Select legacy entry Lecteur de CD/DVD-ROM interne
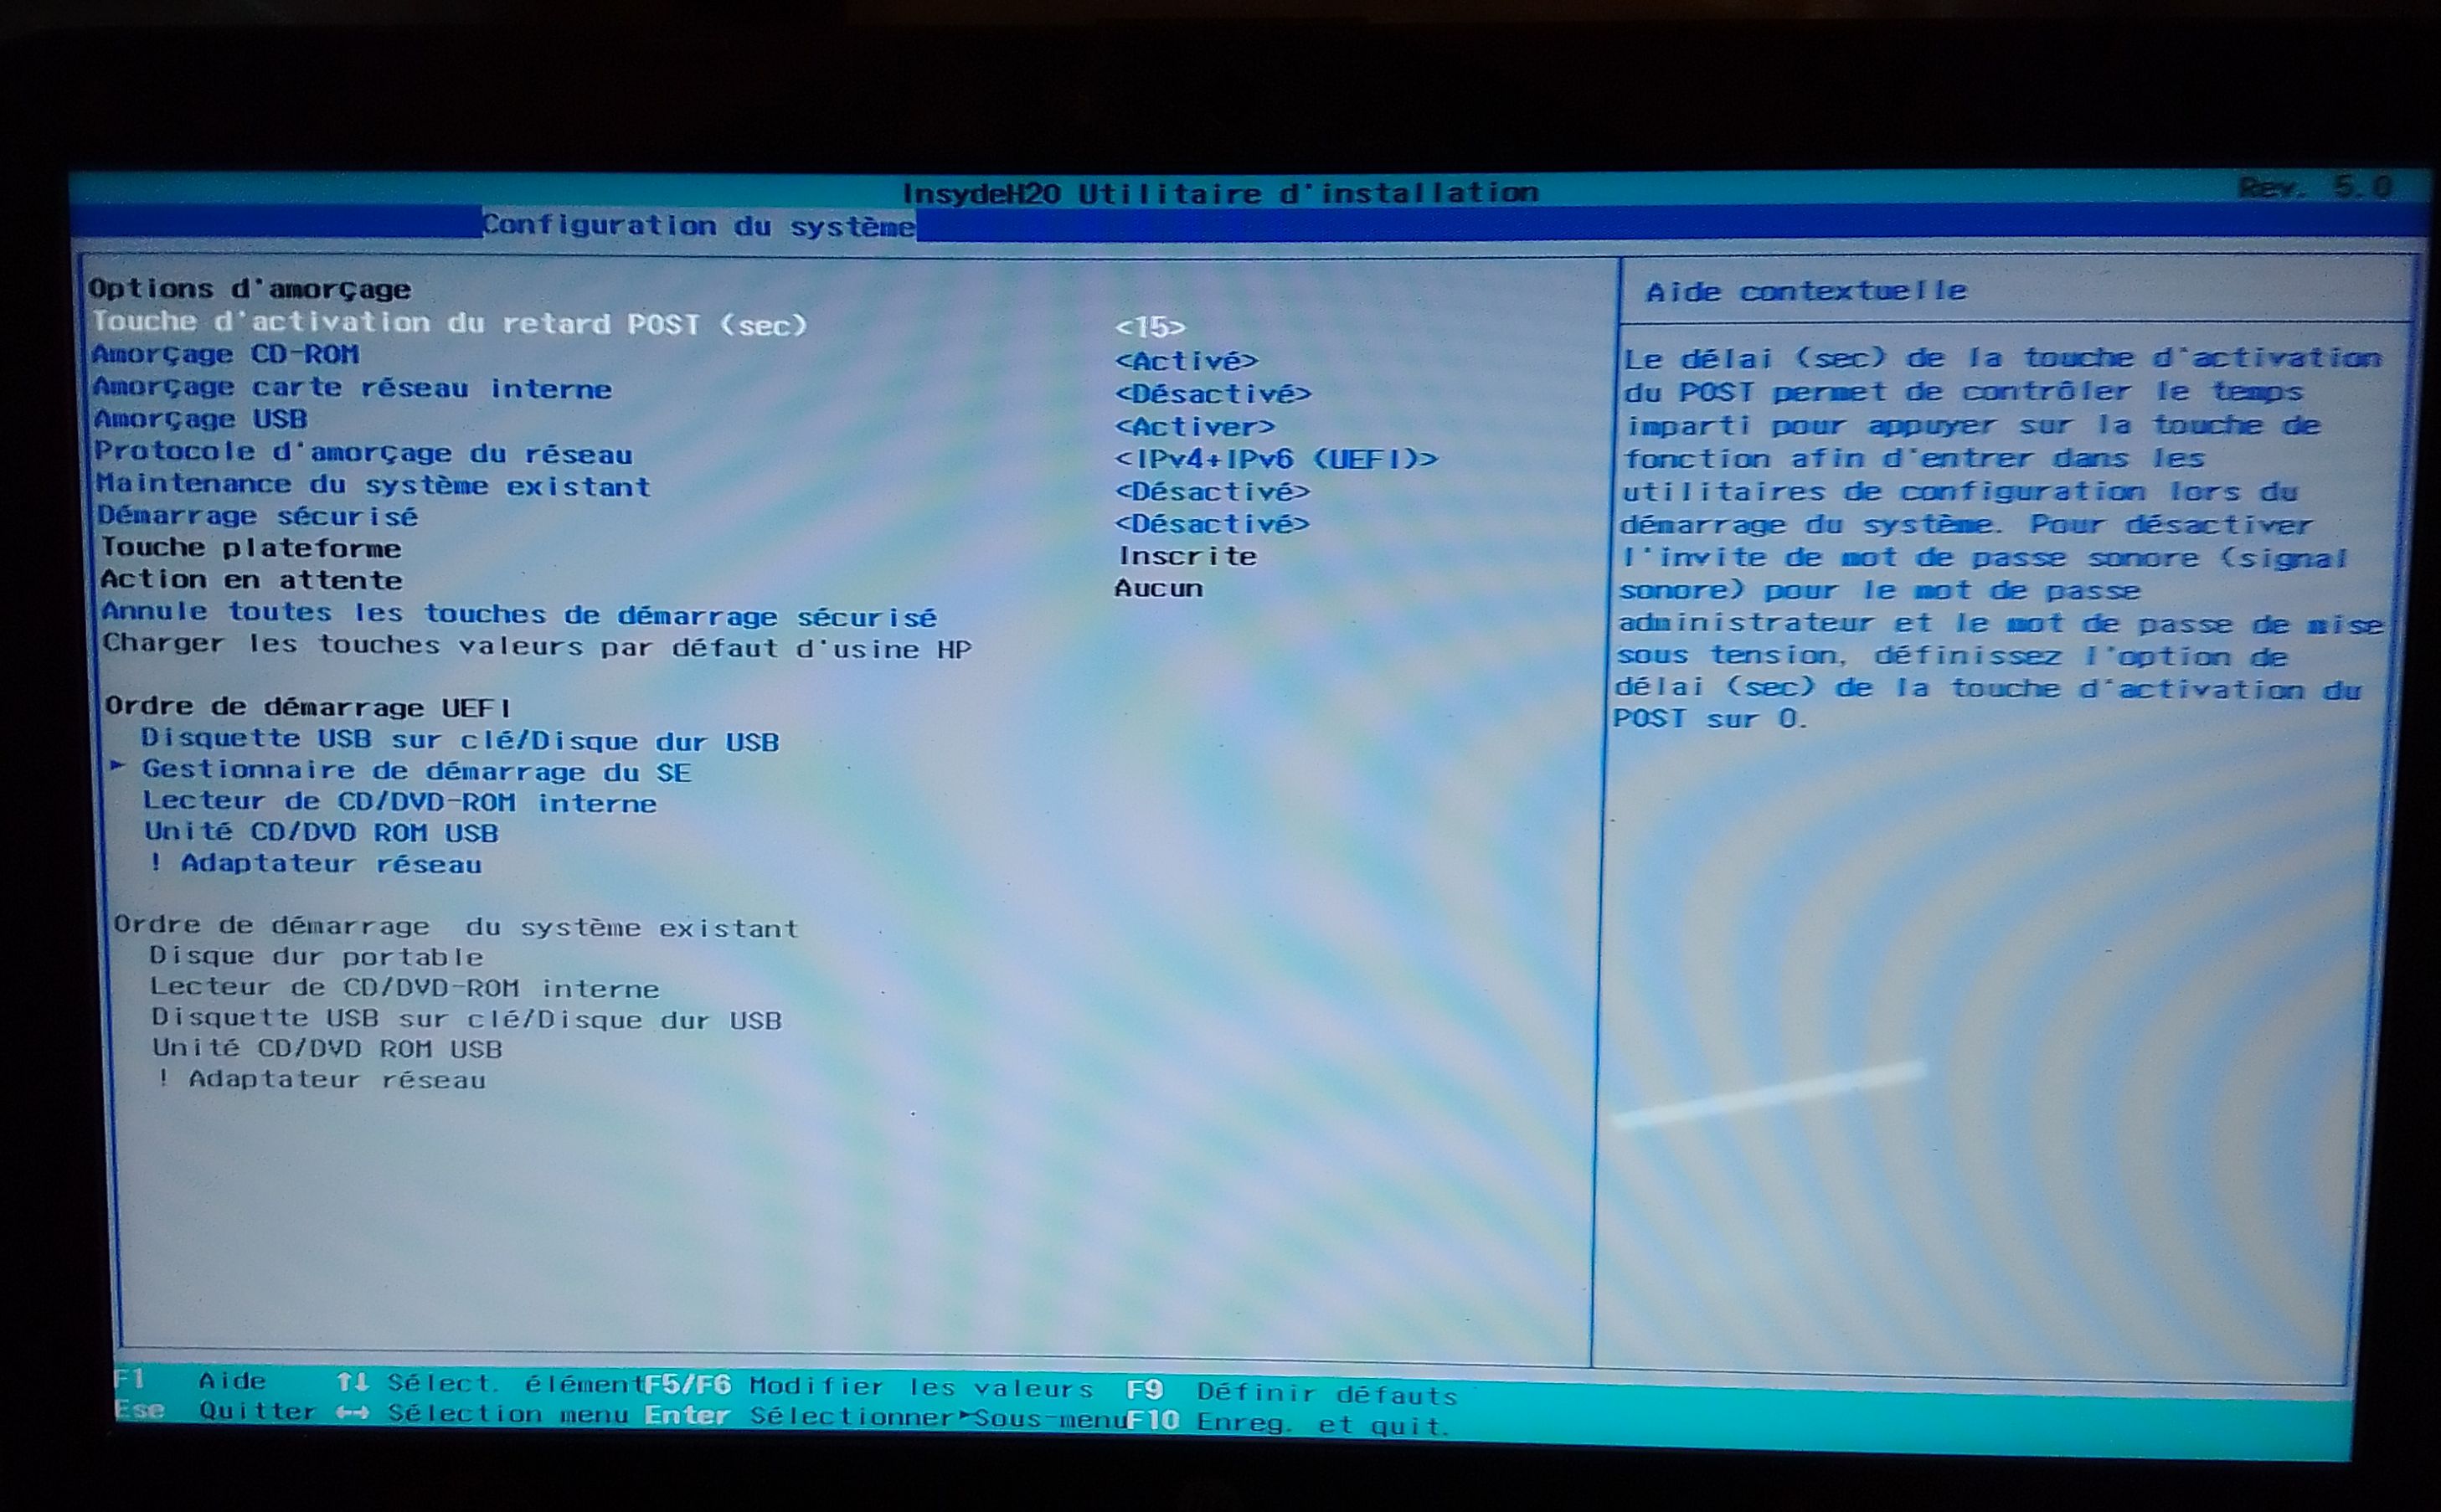Screen dimensions: 2441x1512 point(405,988)
